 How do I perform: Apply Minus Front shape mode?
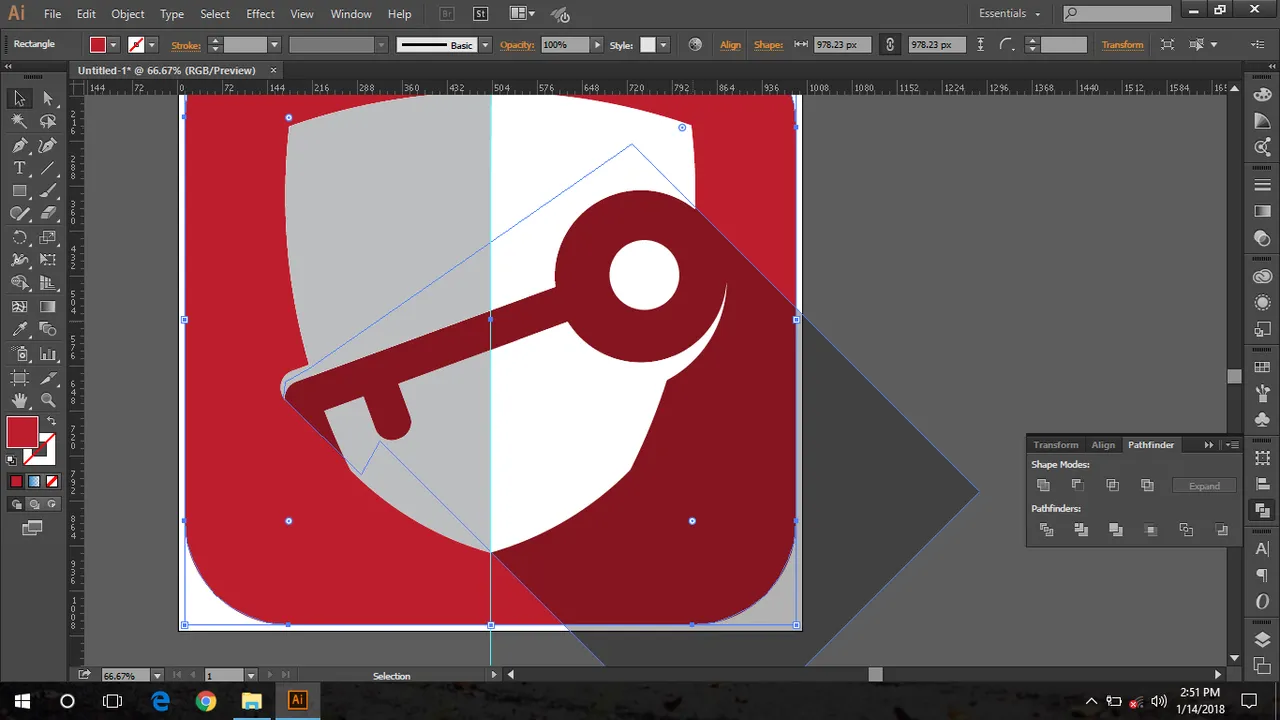point(1078,485)
